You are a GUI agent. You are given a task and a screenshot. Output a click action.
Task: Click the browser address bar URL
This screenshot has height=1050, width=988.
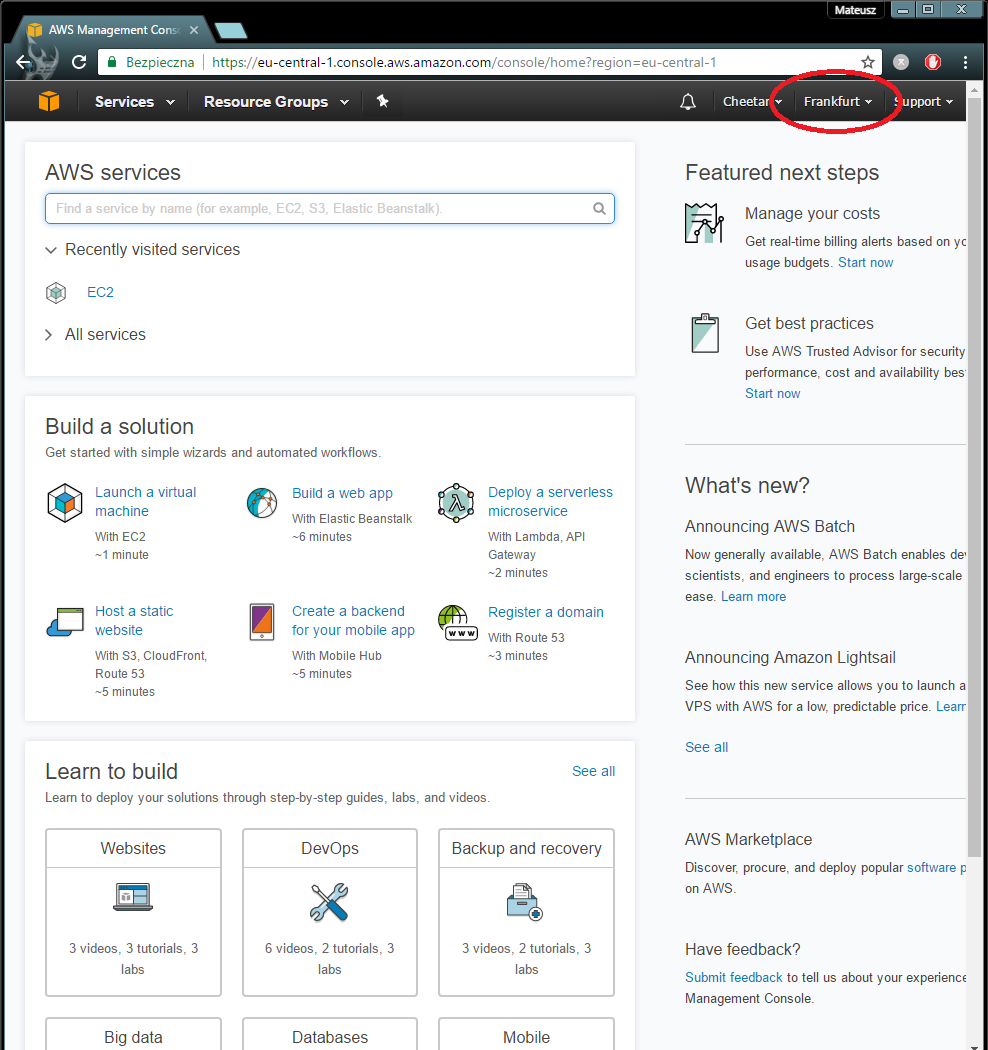(x=464, y=62)
